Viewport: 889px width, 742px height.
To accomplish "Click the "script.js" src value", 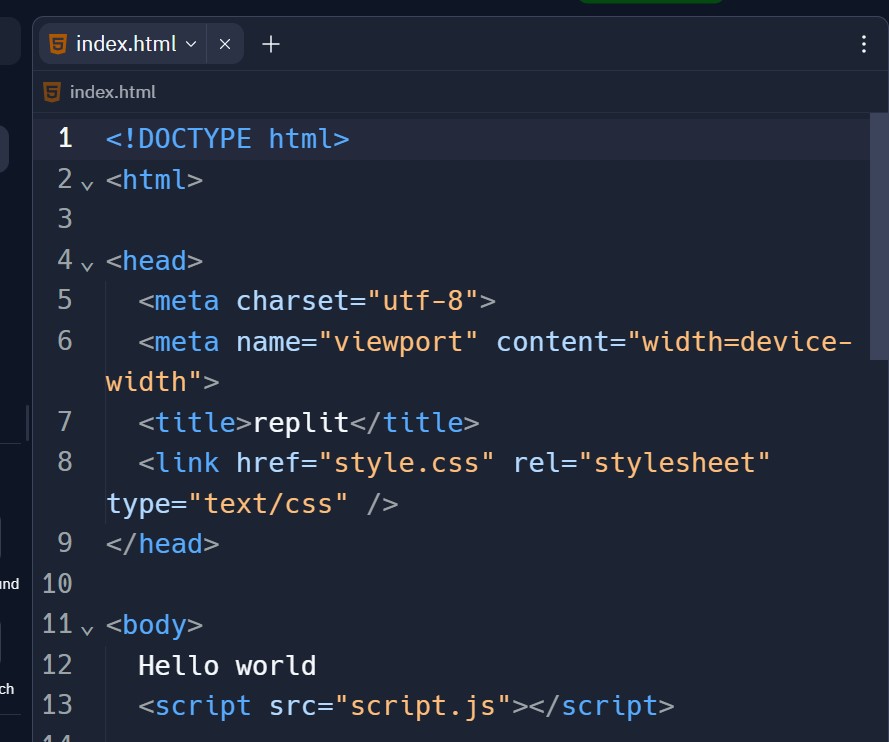I will (423, 705).
